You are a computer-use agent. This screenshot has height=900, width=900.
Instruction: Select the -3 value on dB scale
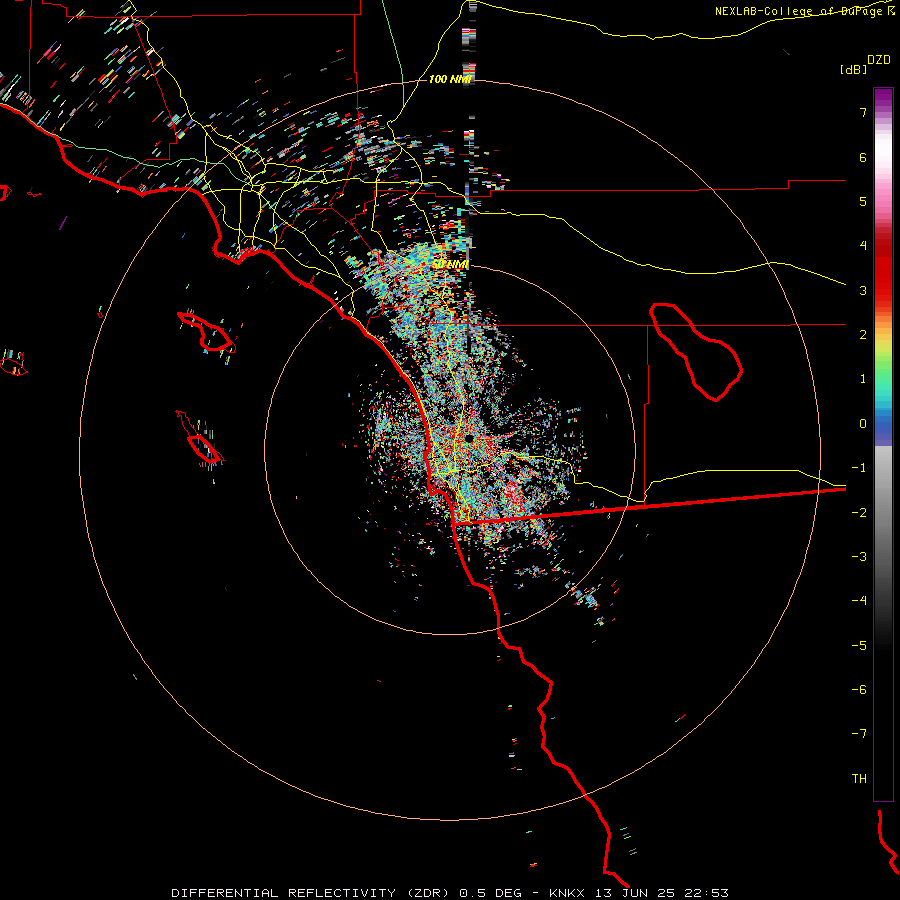(859, 557)
